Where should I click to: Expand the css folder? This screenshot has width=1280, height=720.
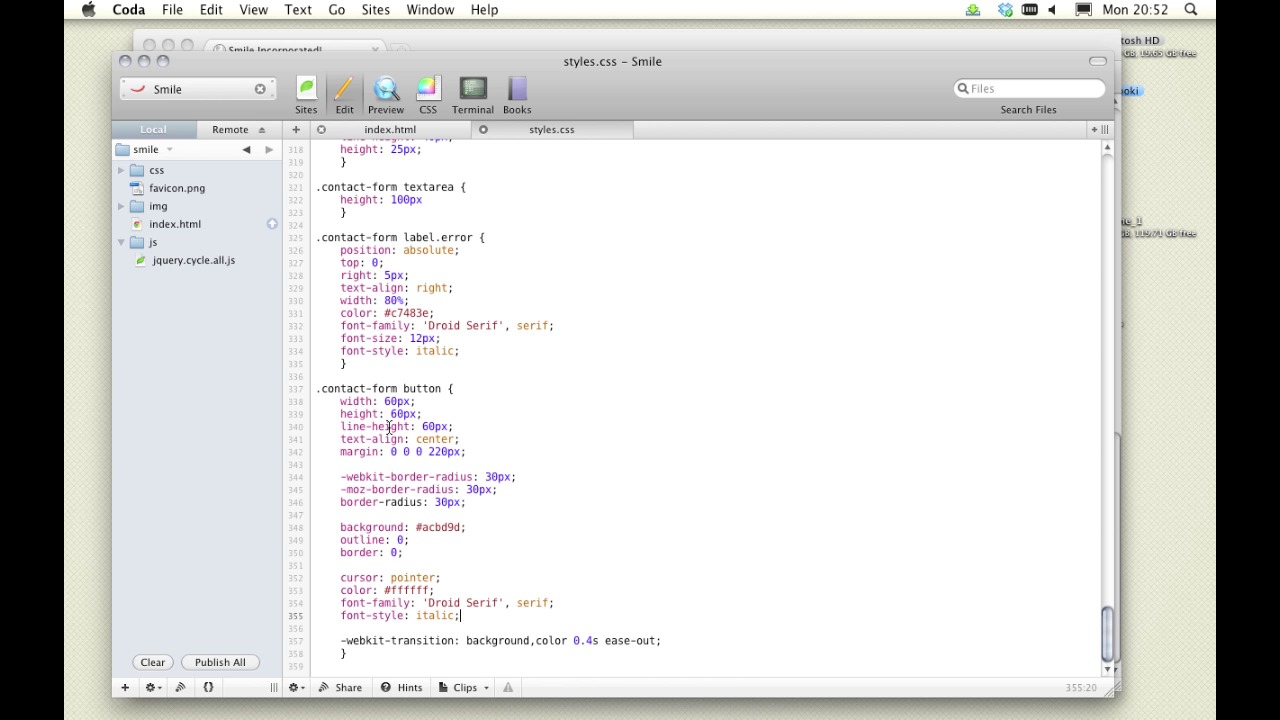pos(121,171)
